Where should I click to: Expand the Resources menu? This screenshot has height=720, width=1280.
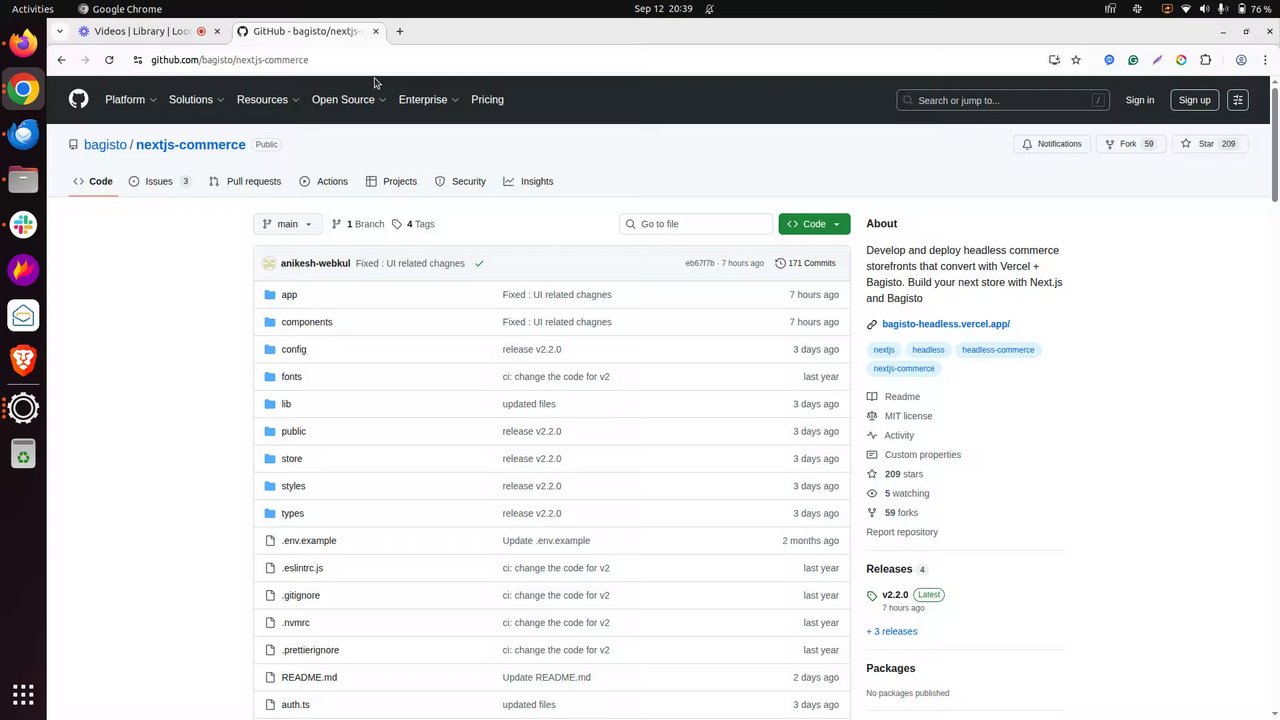[x=268, y=100]
